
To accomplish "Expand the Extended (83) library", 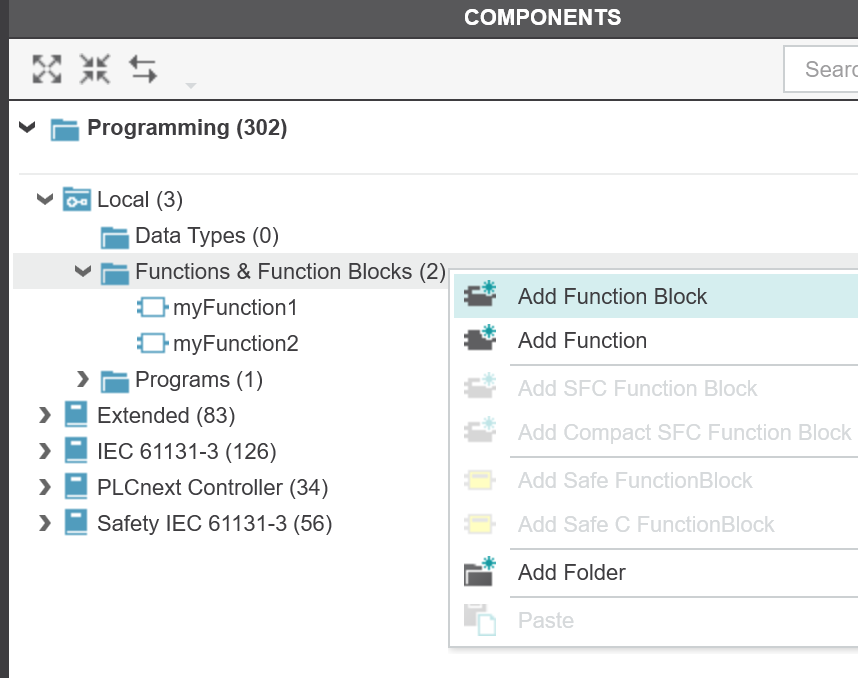I will click(45, 415).
